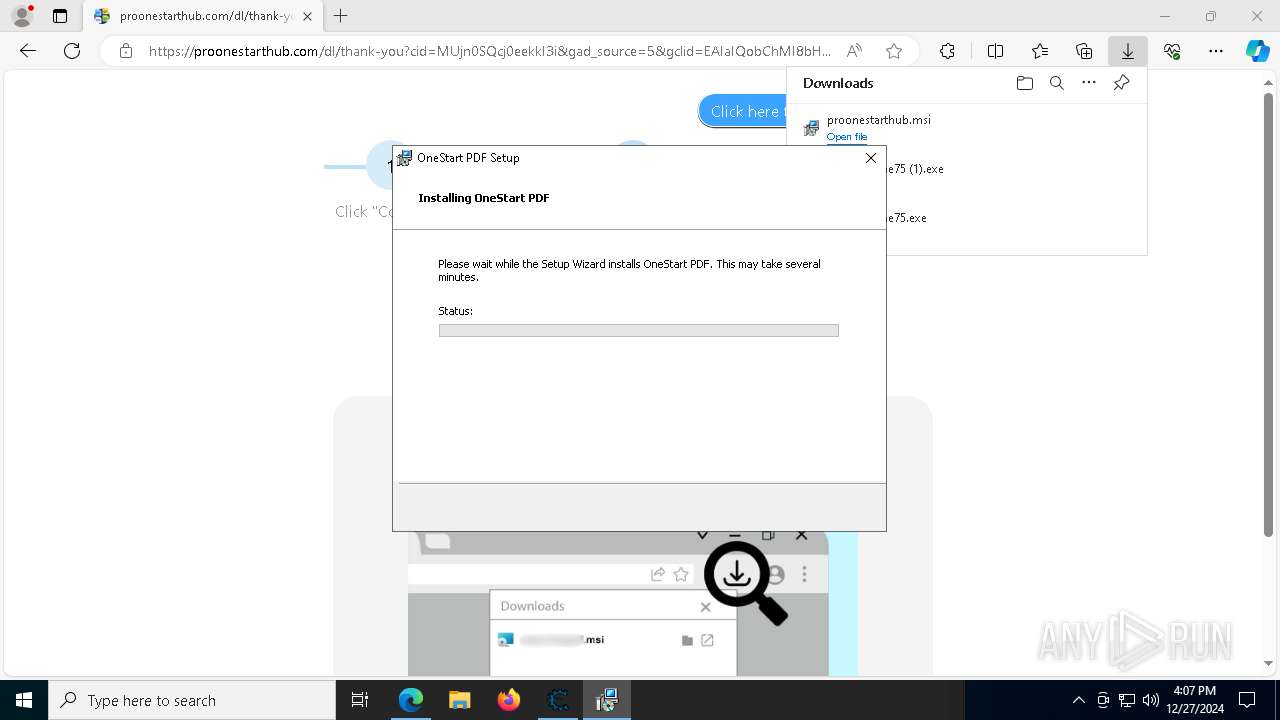
Task: Add this page to favorites
Action: 894,51
